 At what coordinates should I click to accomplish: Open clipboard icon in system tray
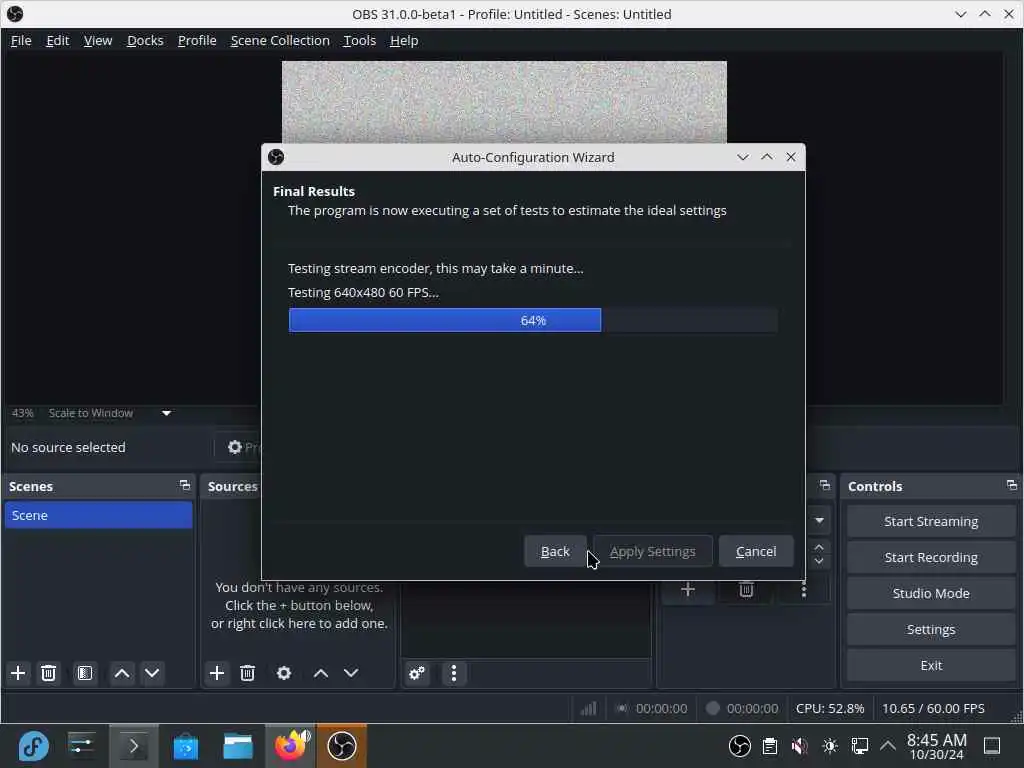770,746
